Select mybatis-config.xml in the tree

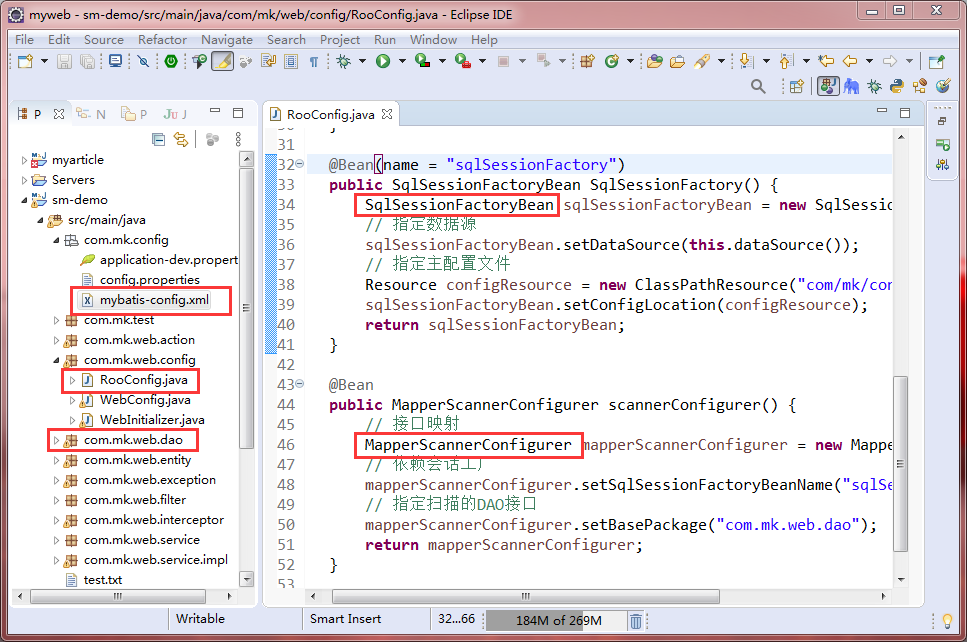(x=154, y=300)
